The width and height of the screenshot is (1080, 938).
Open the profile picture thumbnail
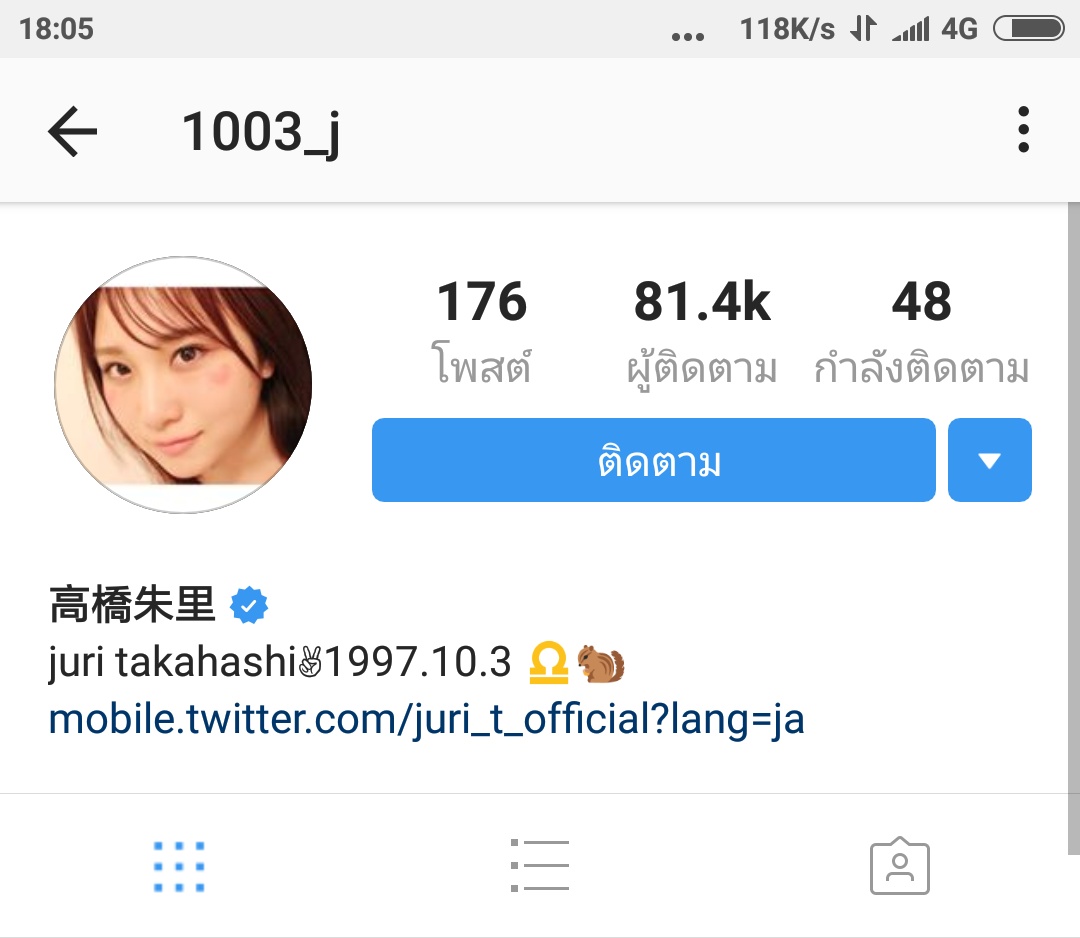(x=183, y=385)
